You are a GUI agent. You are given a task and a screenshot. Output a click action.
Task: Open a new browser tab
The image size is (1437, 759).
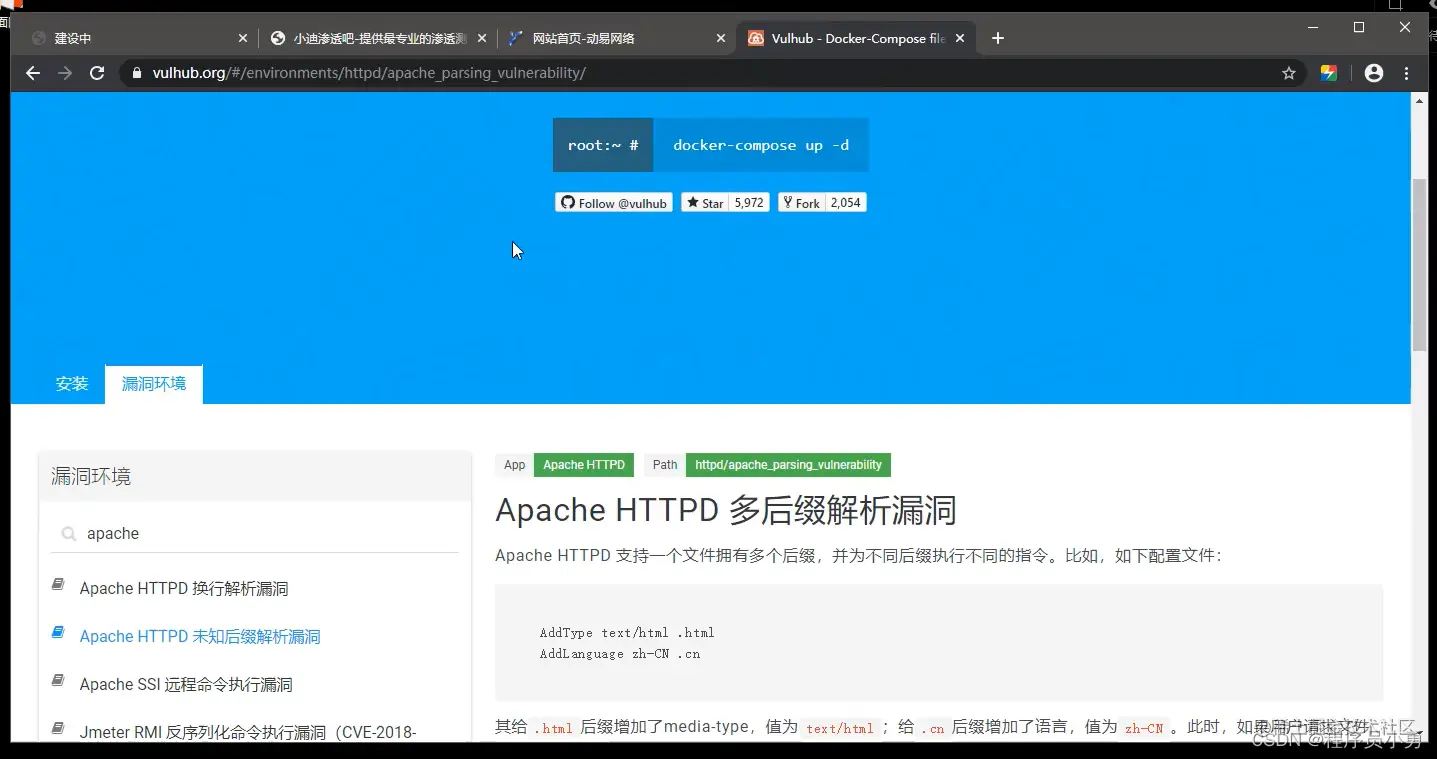point(998,38)
